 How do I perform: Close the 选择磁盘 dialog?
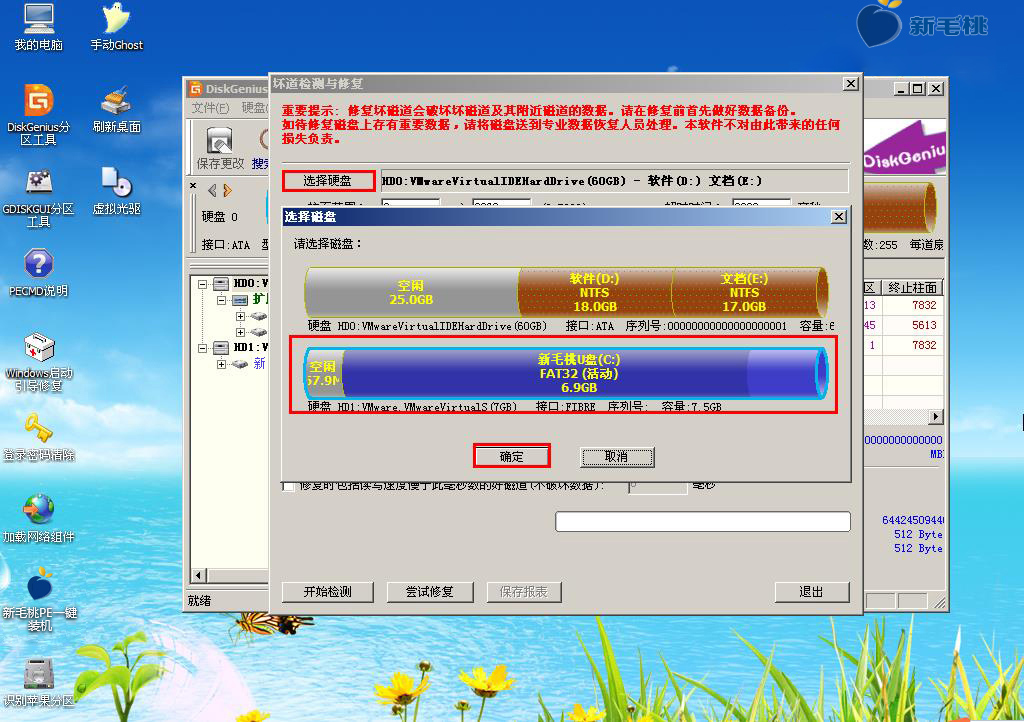click(x=839, y=217)
